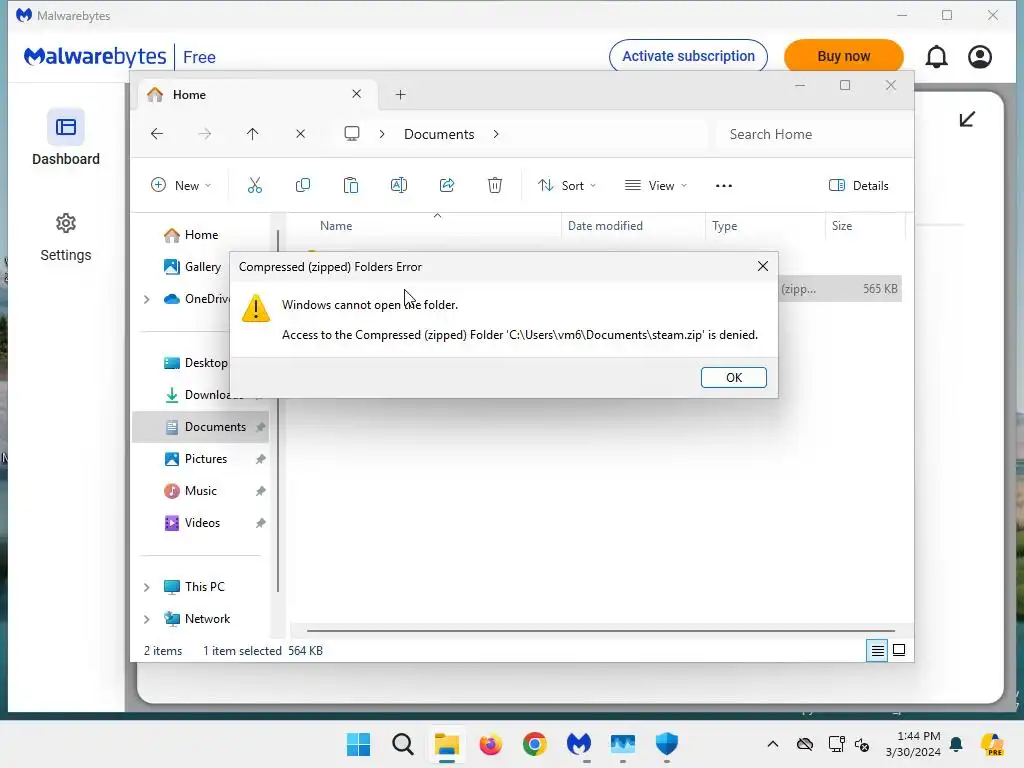Screen dimensions: 1024x768
Task: Expand the OneDrive tree node
Action: (147, 299)
